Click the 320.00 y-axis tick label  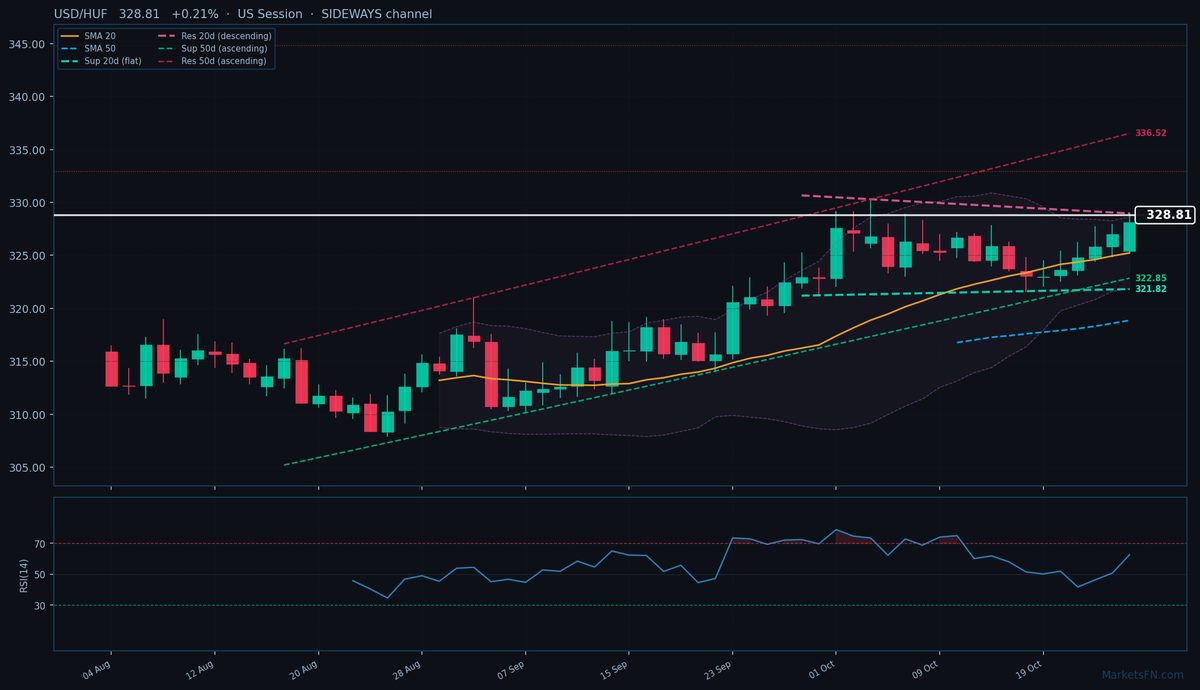click(x=27, y=309)
